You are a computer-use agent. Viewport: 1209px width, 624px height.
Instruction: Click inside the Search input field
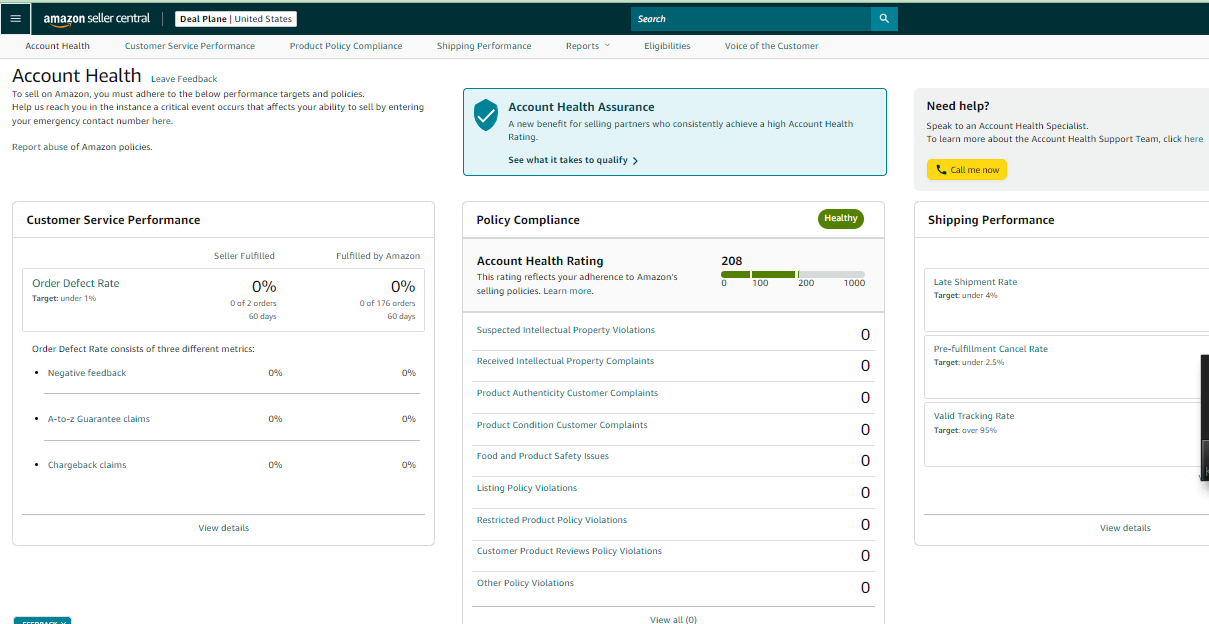(x=751, y=19)
